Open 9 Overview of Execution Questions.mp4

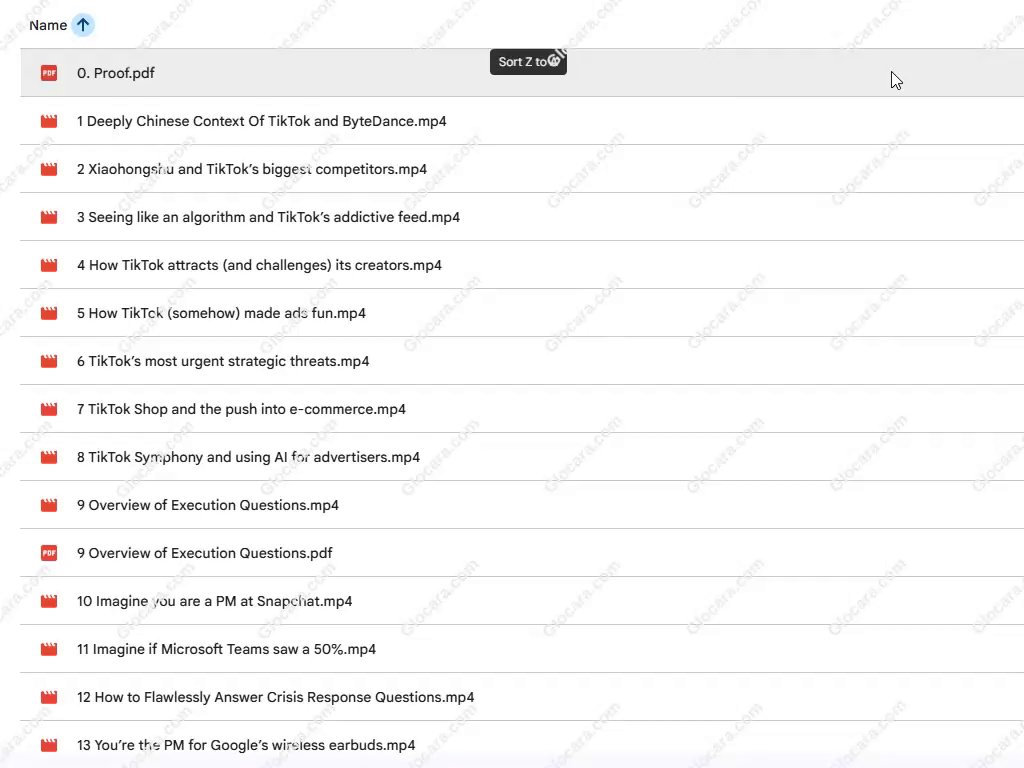[208, 505]
